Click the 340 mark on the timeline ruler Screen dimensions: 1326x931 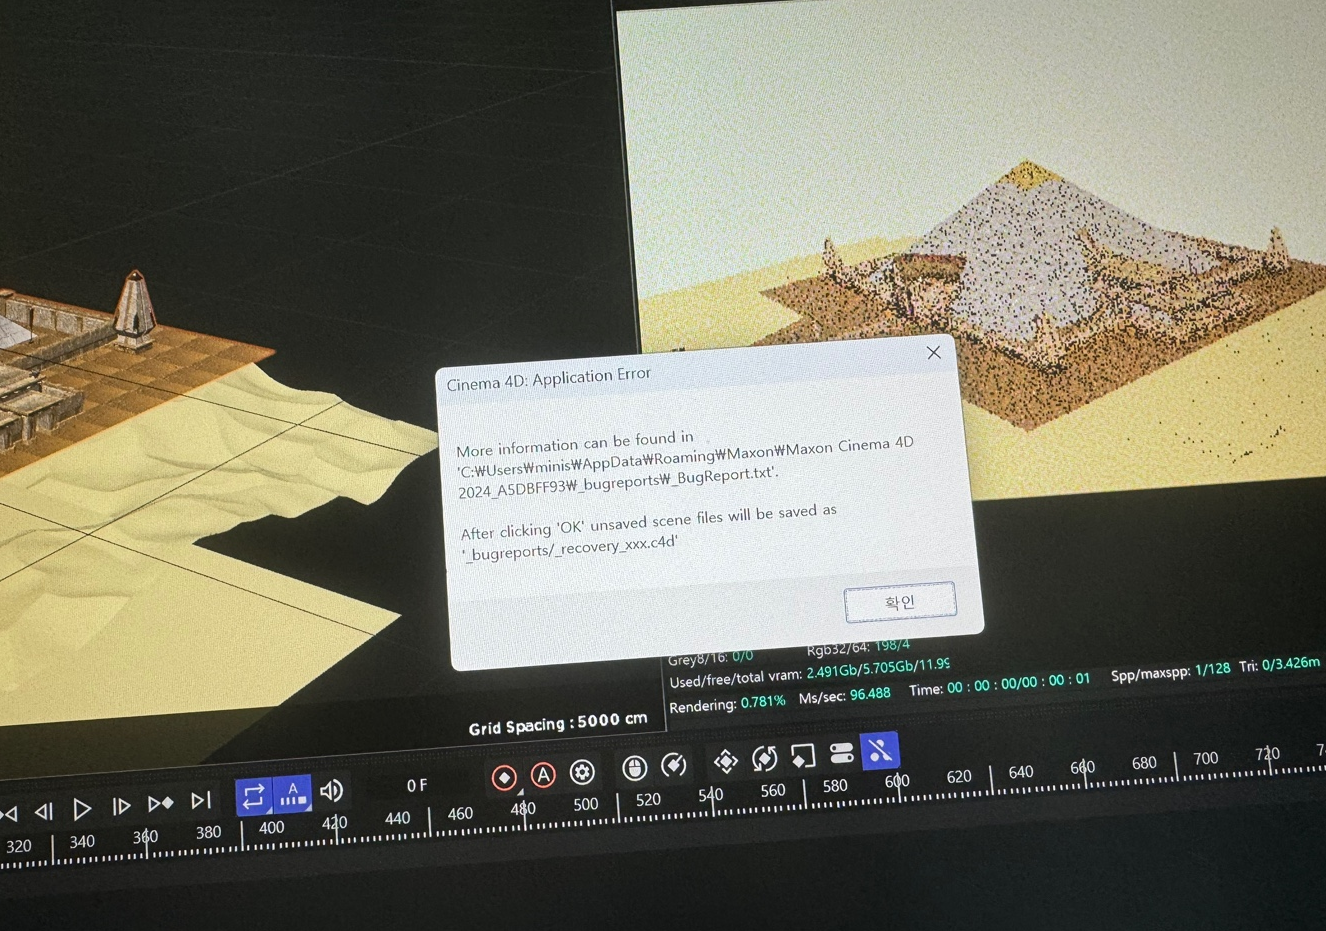click(82, 842)
